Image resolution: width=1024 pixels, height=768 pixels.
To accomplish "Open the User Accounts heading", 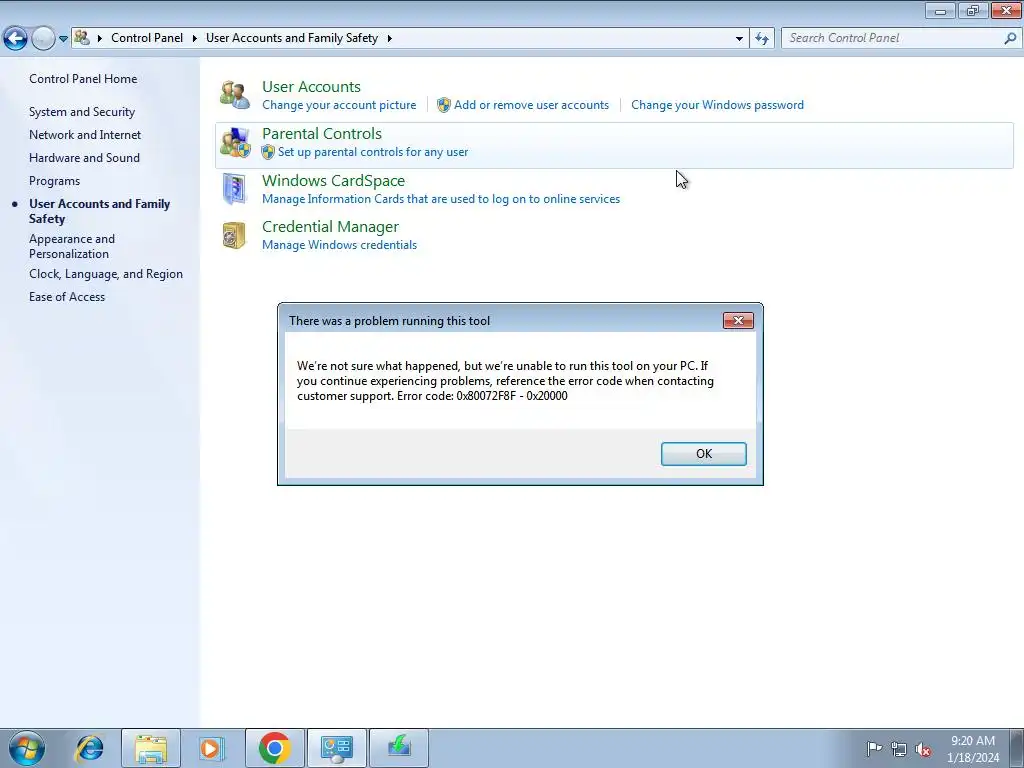I will tap(311, 86).
